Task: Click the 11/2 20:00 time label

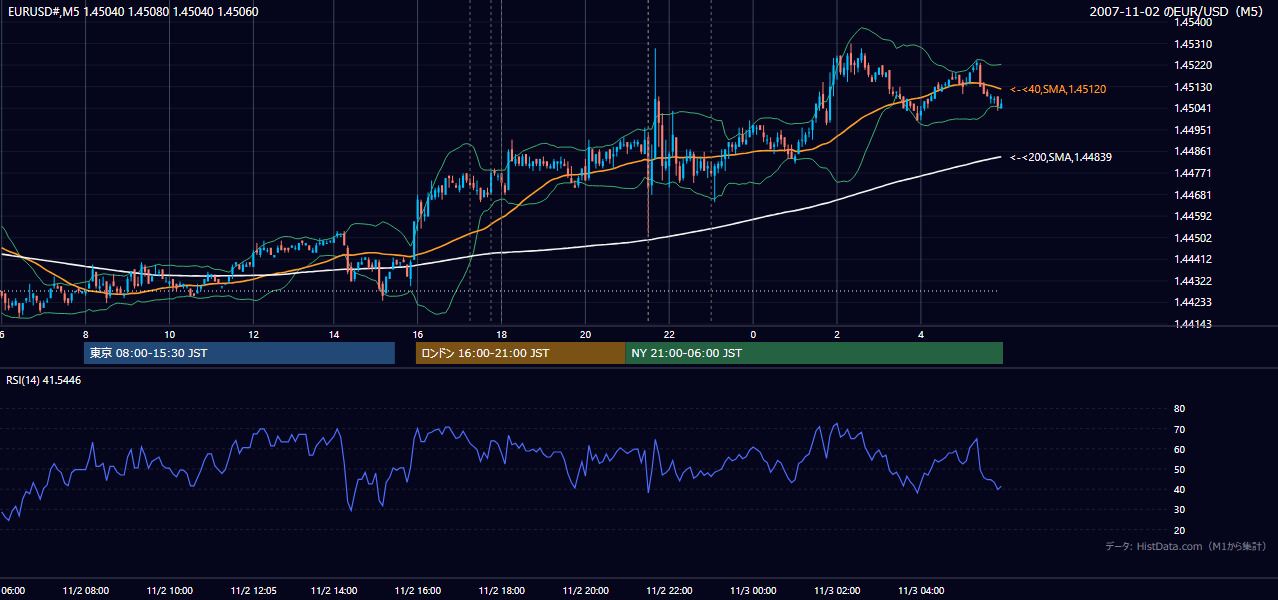Action: [585, 591]
